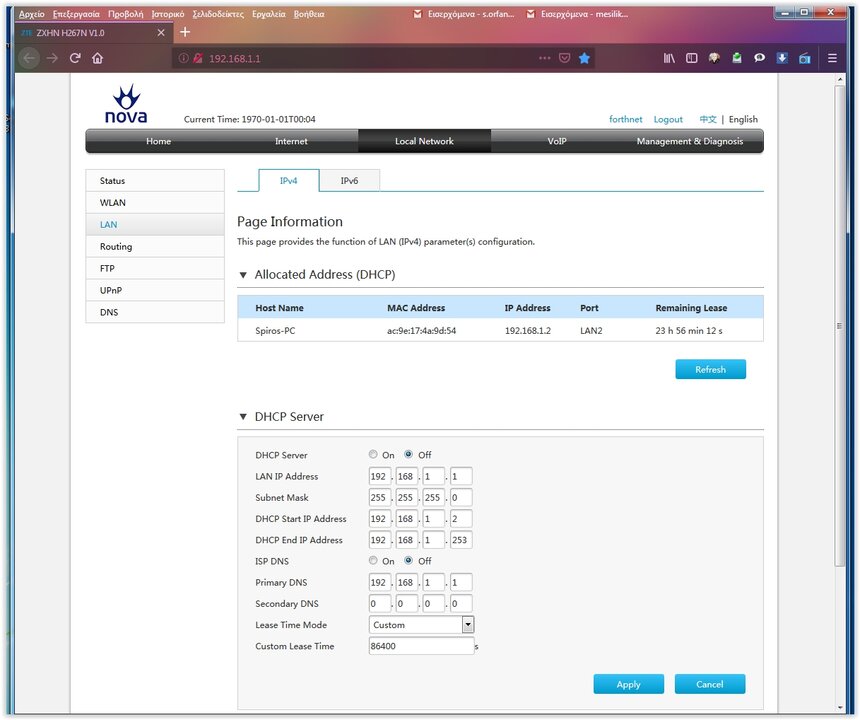Open the downloads arrow icon

click(782, 58)
